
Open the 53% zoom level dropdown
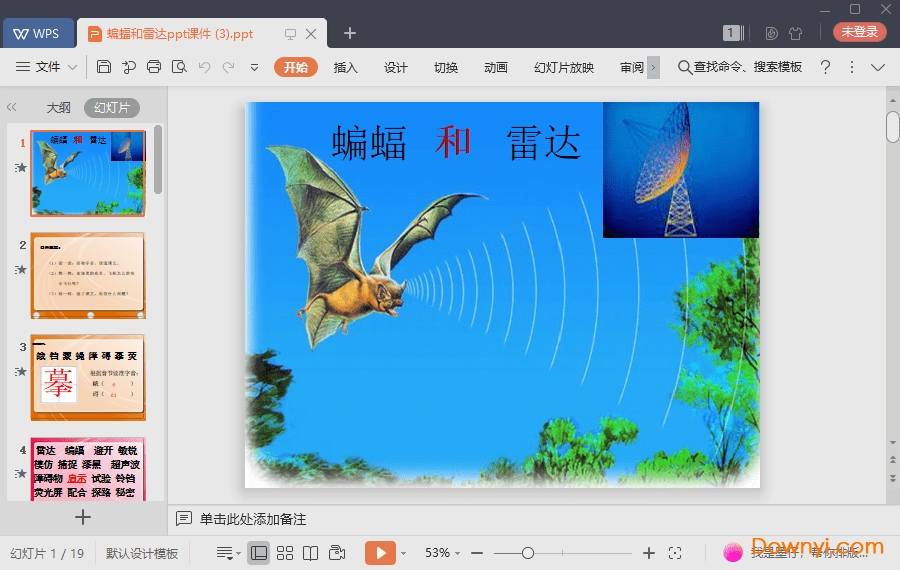[442, 553]
